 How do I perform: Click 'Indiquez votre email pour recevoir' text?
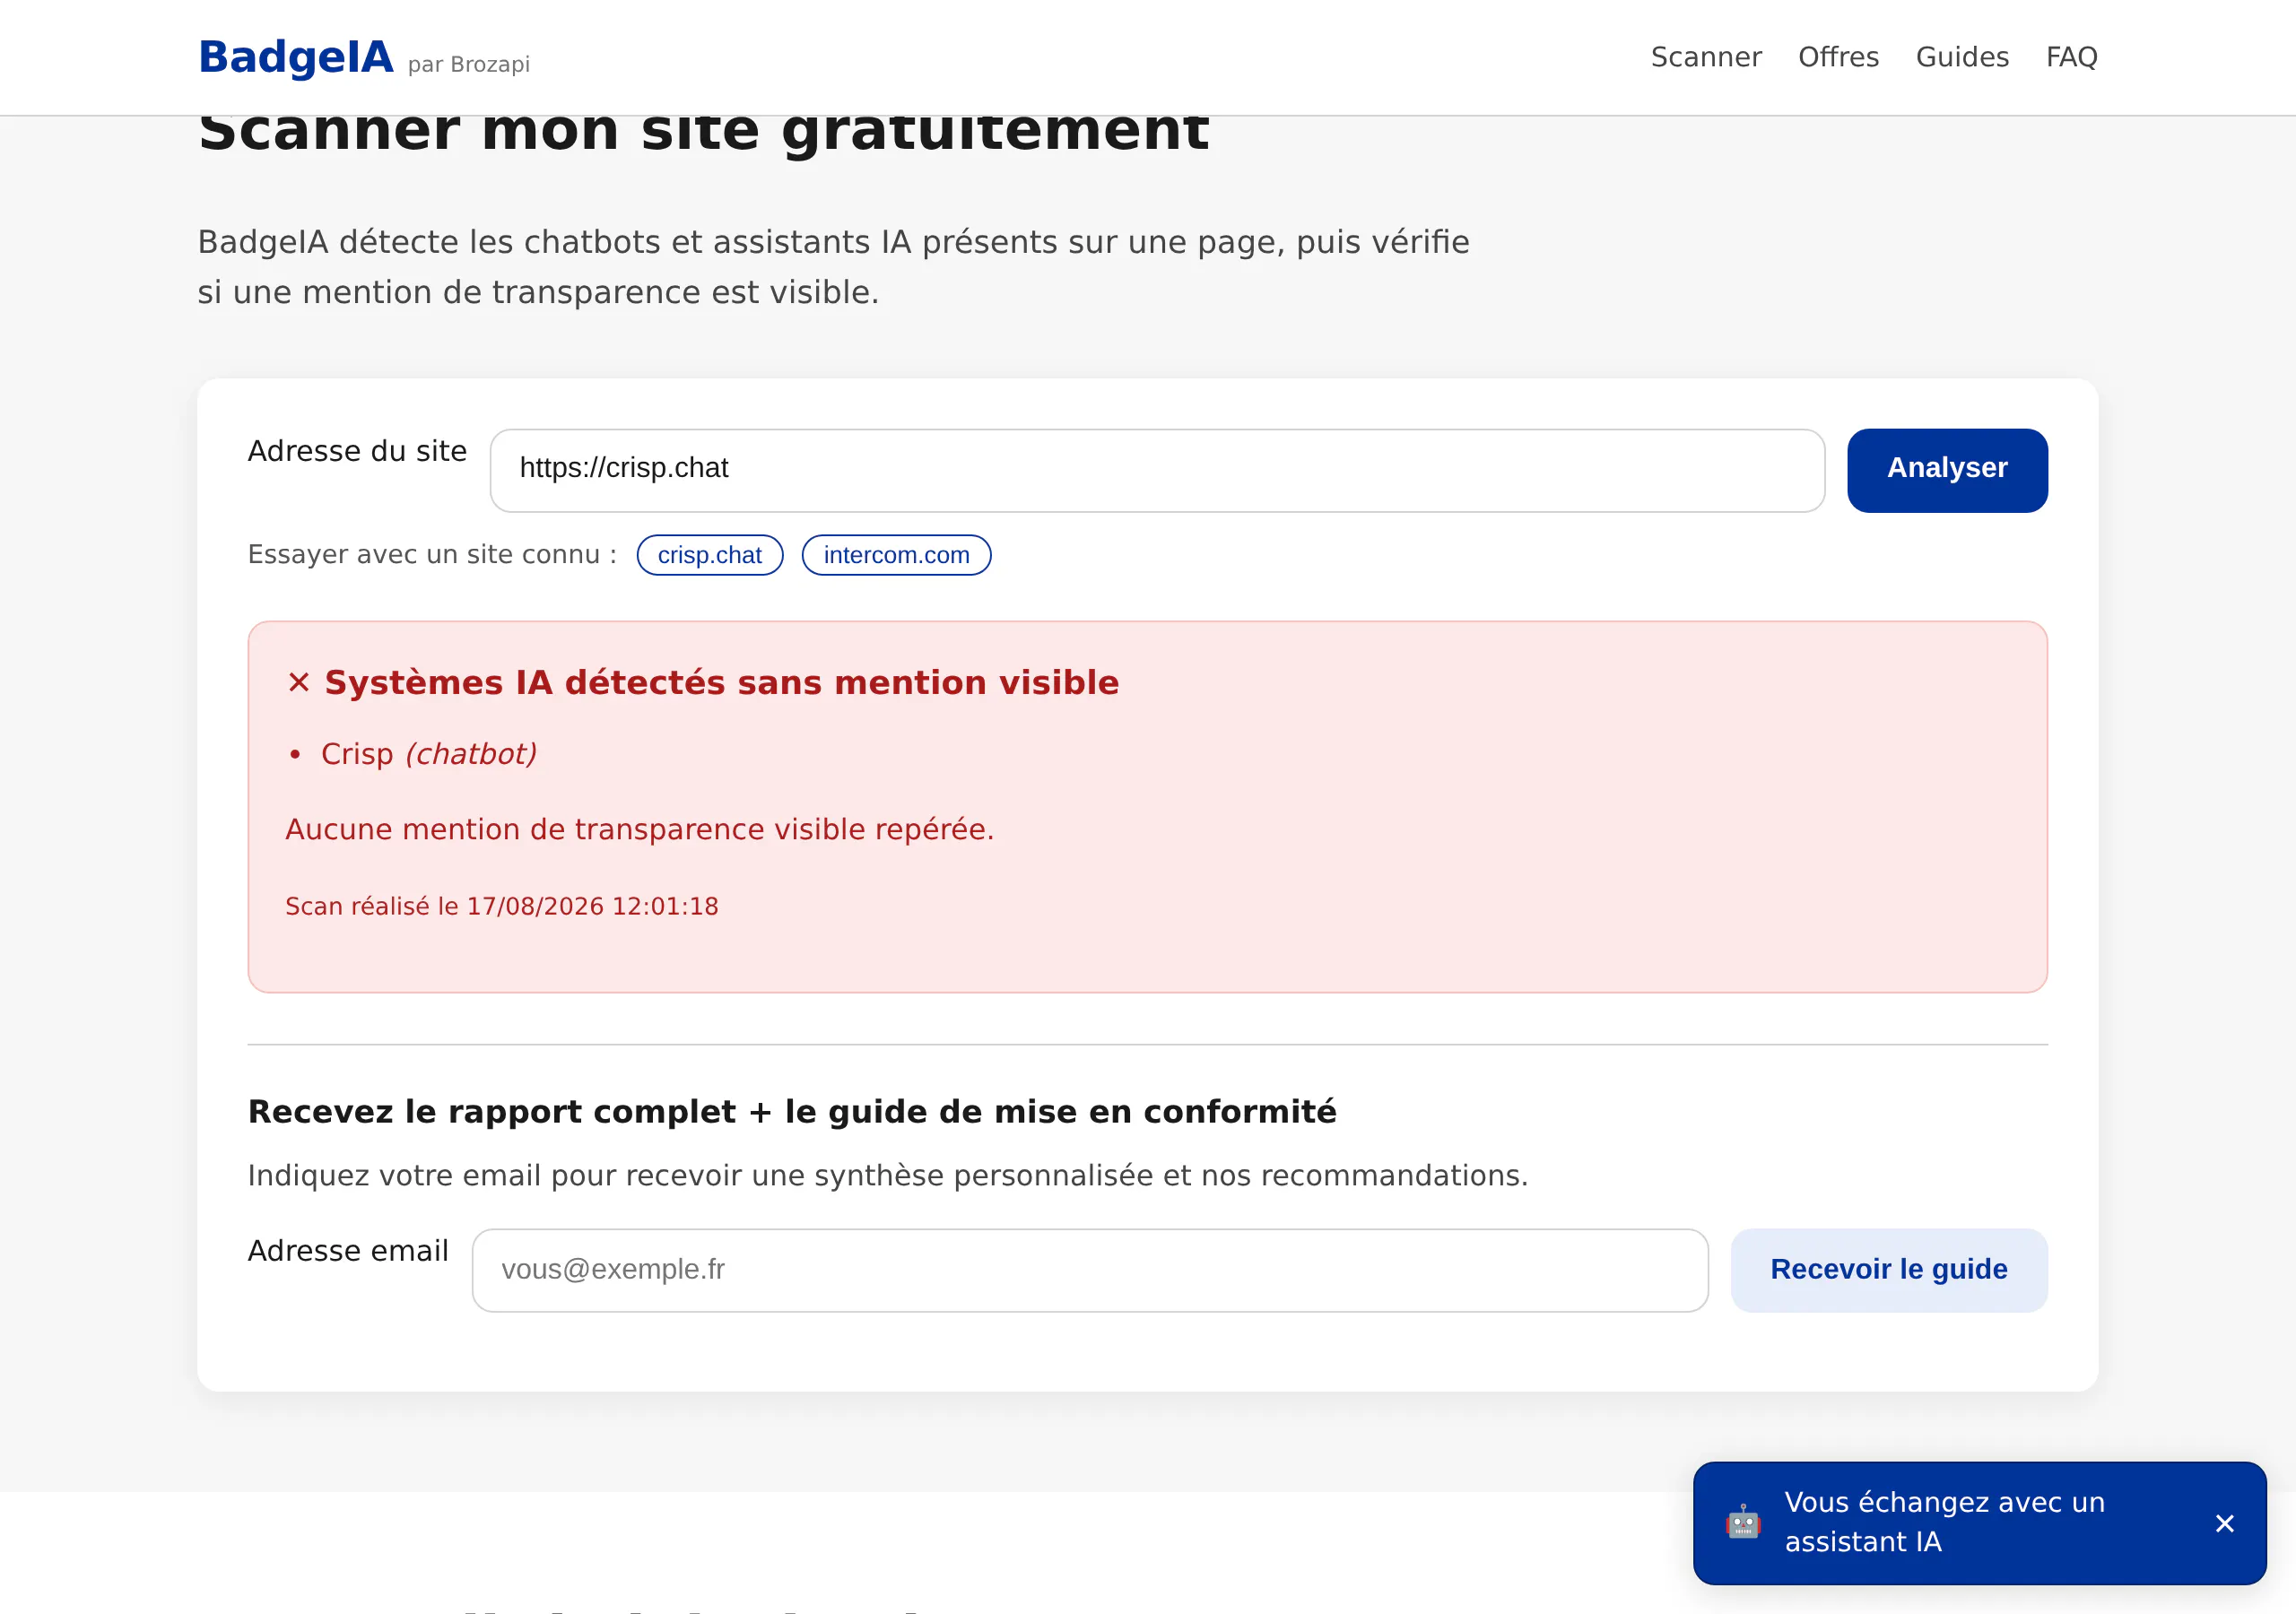(887, 1175)
